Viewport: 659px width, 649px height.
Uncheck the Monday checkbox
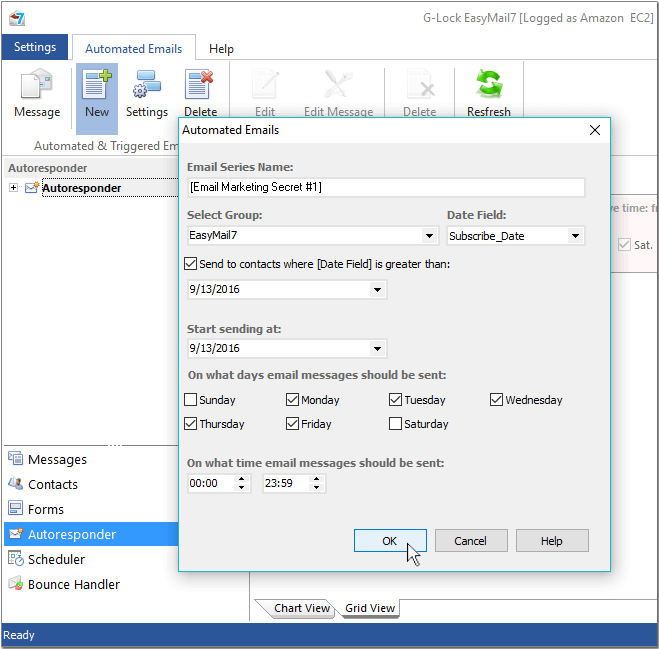(x=292, y=400)
